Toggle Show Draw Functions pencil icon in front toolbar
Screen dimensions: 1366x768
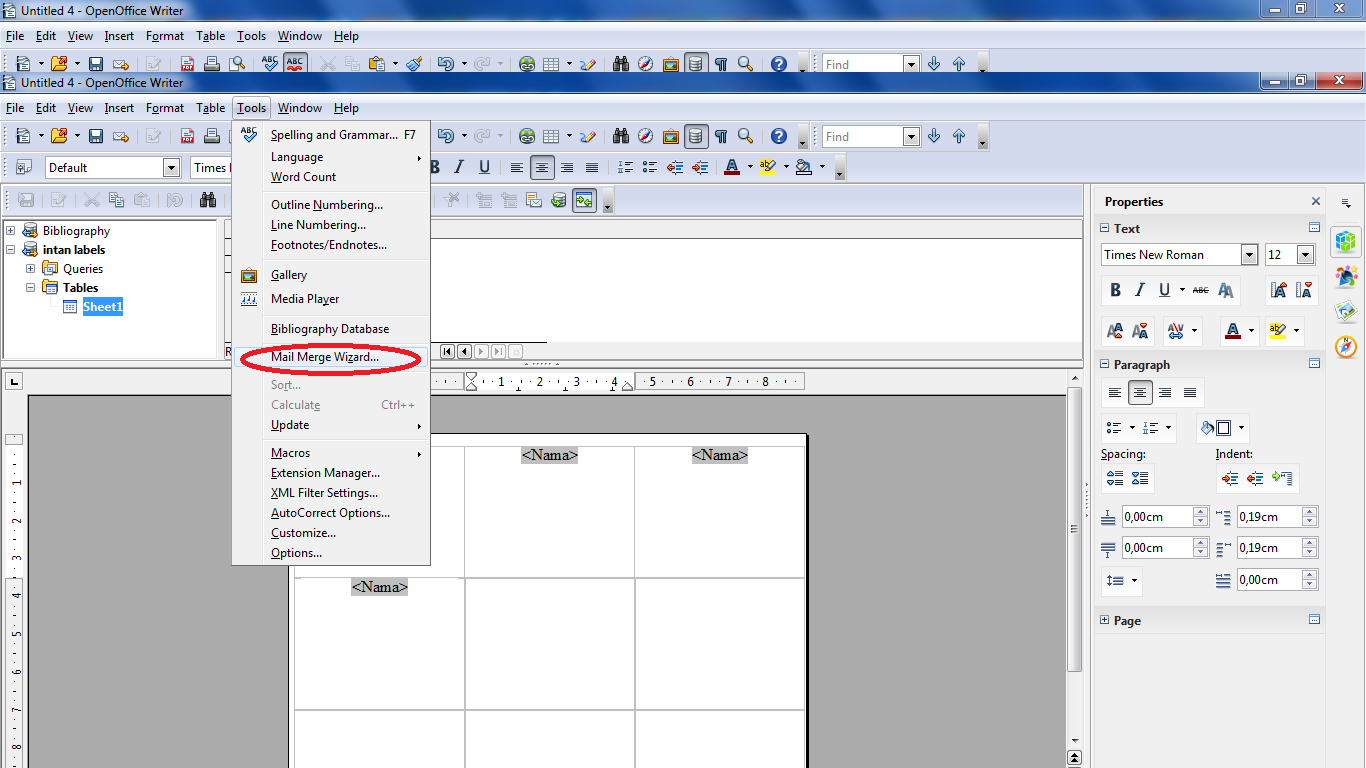[588, 137]
